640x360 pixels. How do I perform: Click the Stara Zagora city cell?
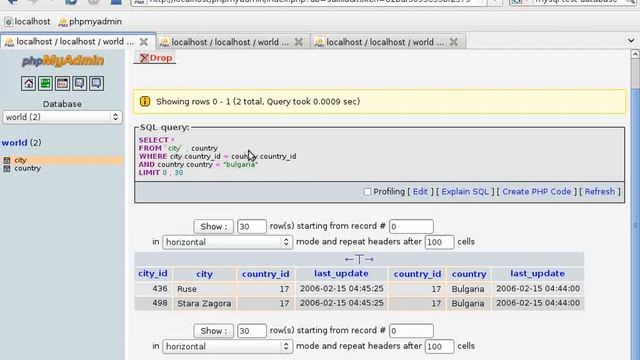204,304
